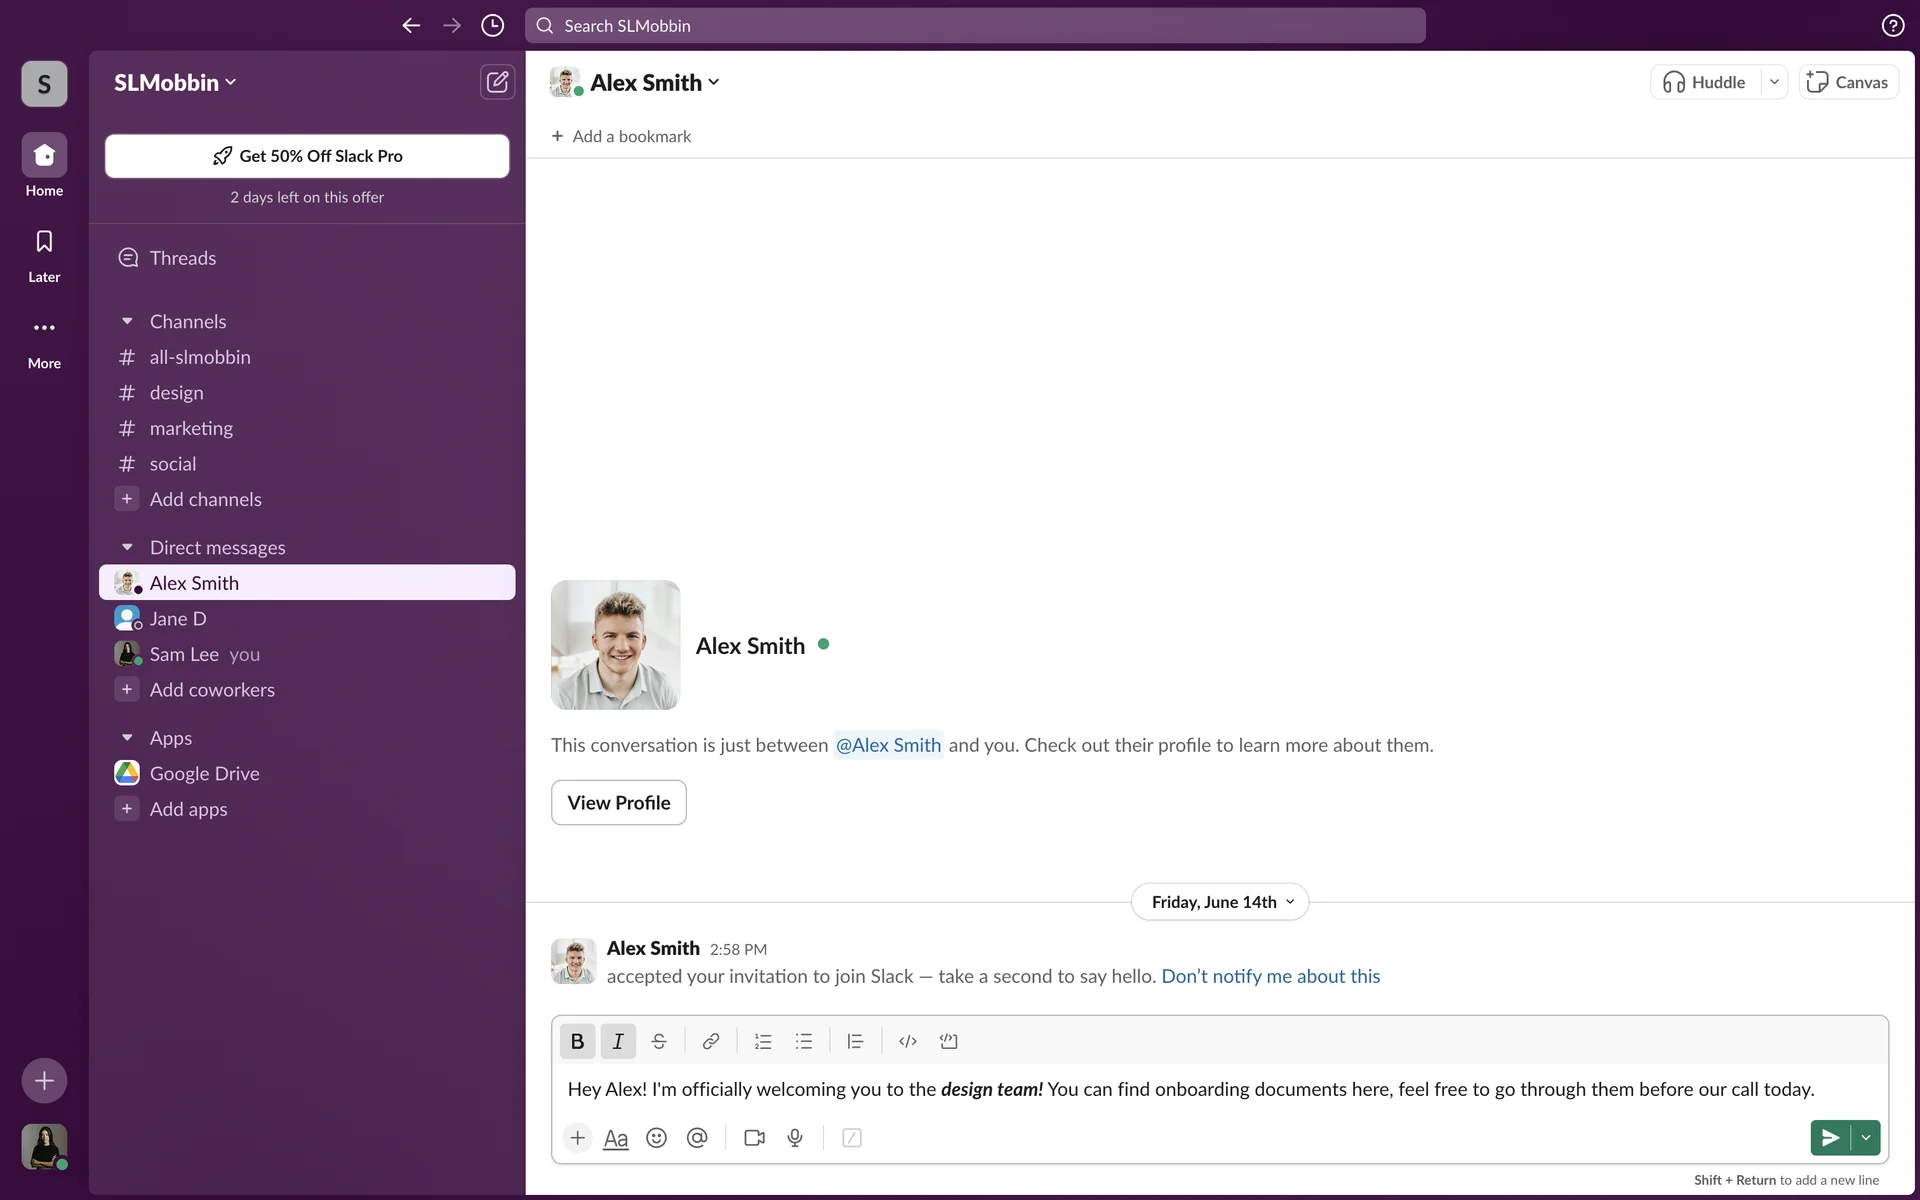This screenshot has width=1920, height=1200.
Task: Open the Friday, June 14th date picker
Action: tap(1220, 902)
